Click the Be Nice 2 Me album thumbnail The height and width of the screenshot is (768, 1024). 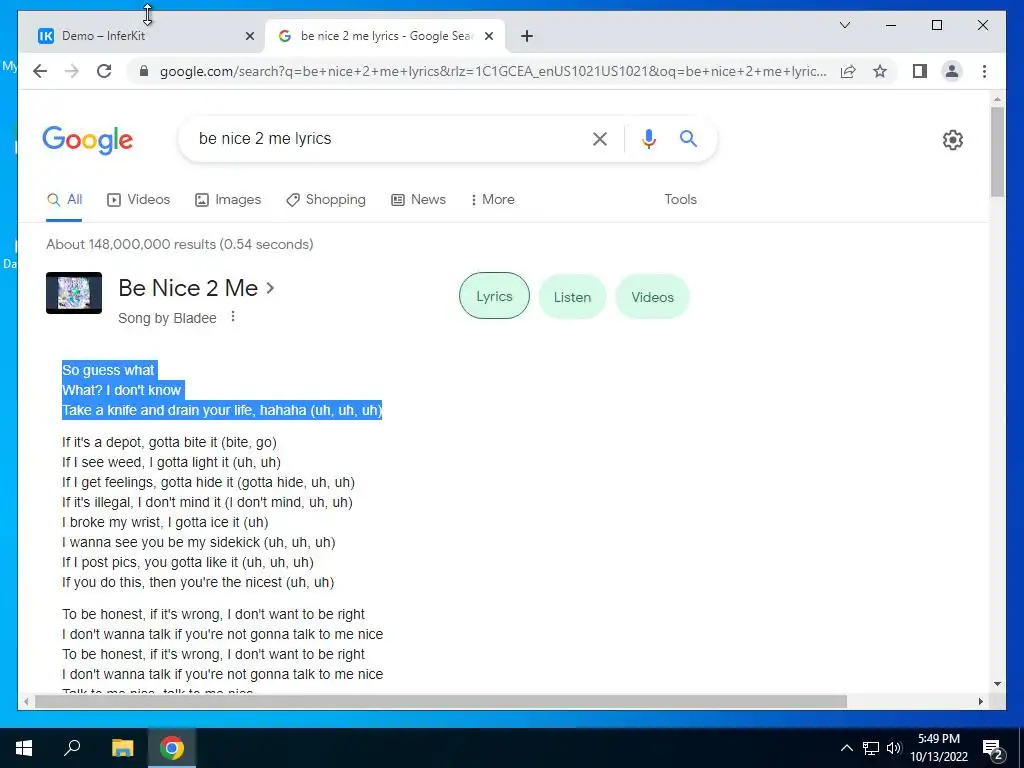coord(74,293)
